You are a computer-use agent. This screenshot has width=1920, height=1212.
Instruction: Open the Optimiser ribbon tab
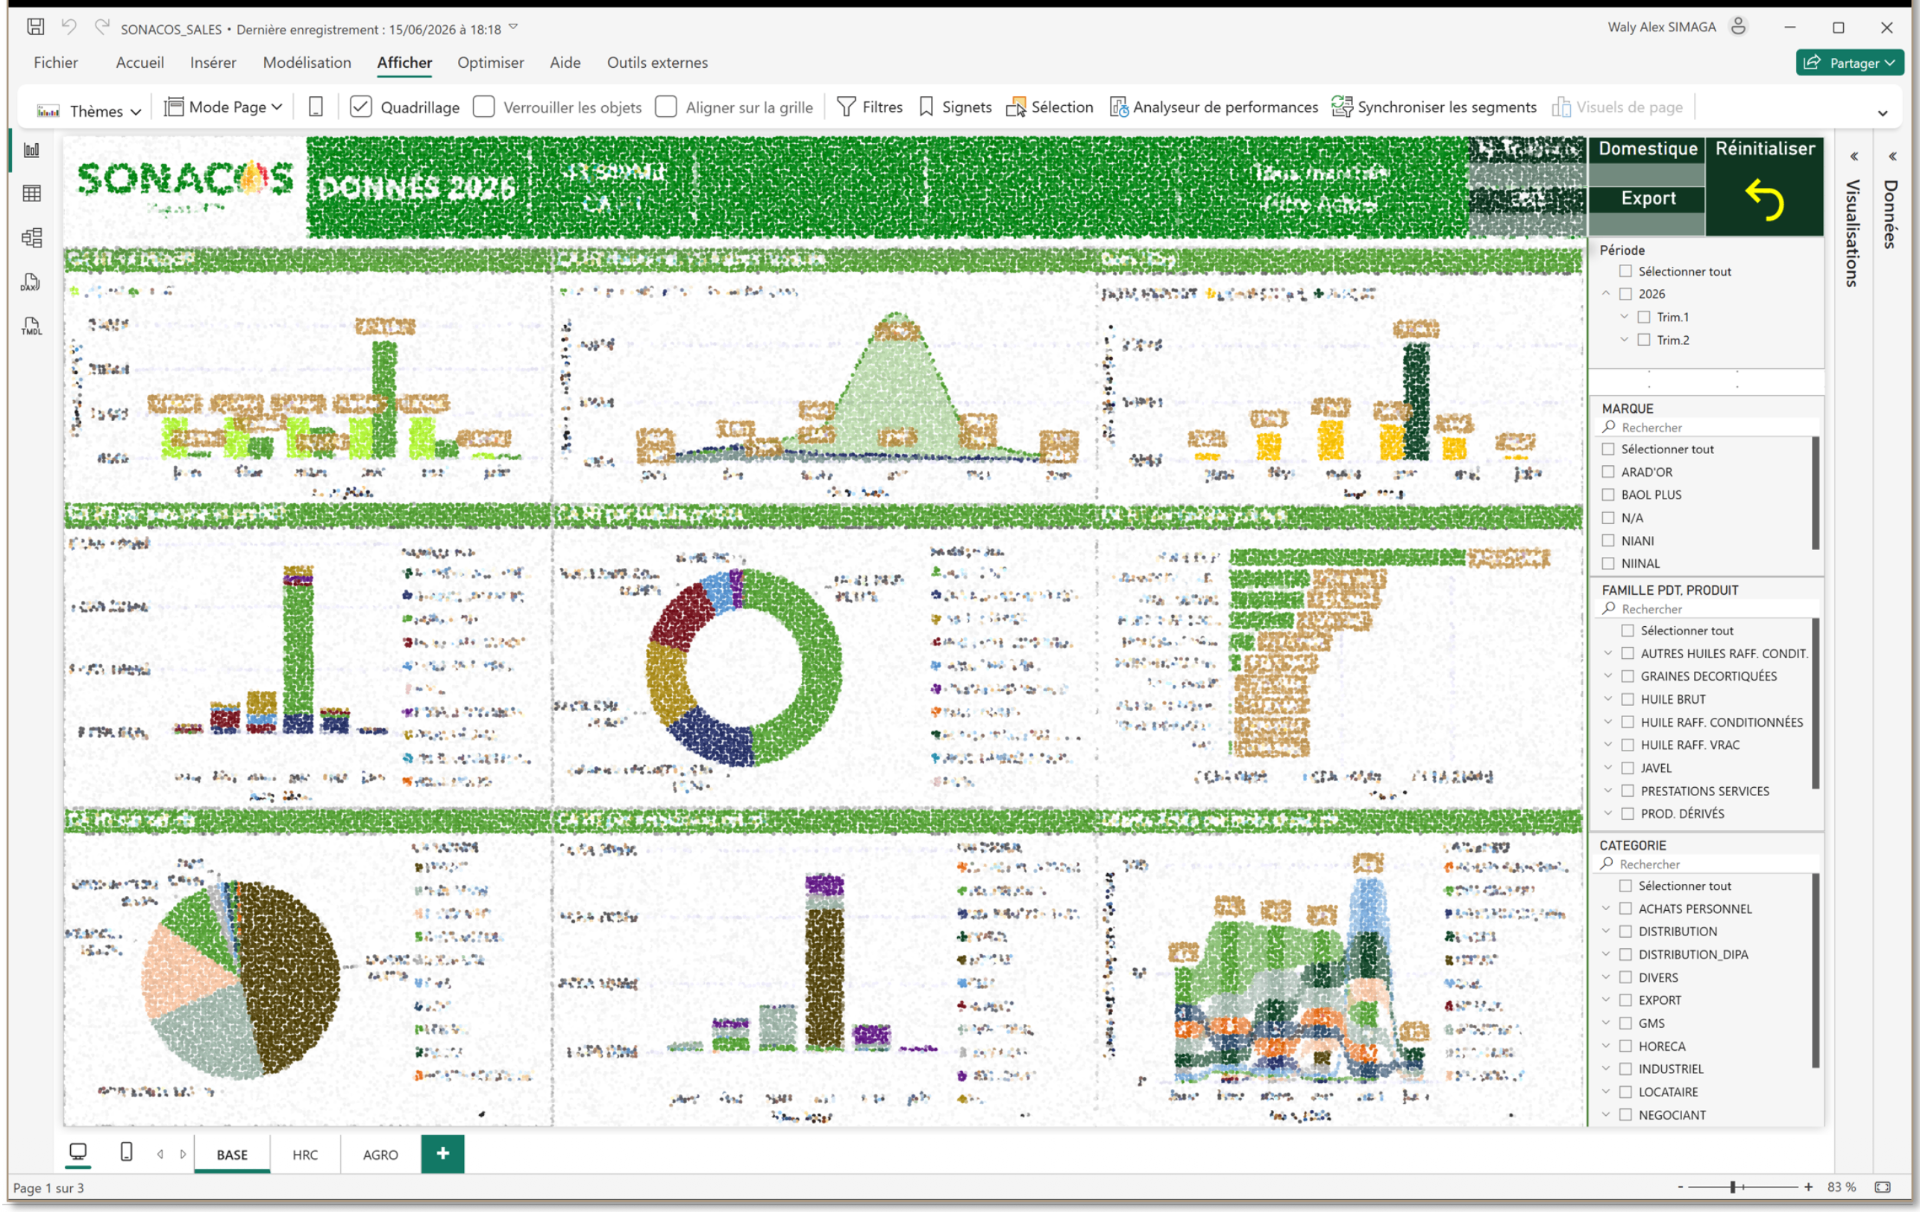click(490, 63)
